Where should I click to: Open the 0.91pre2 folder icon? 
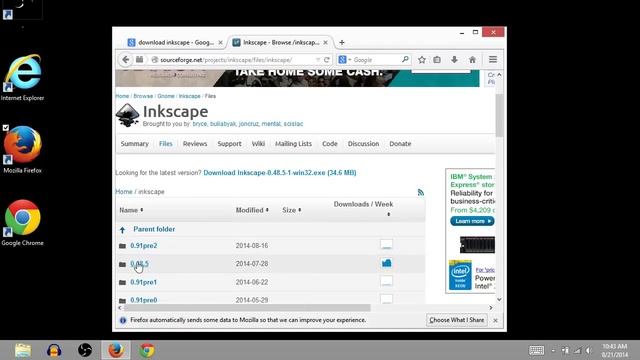[x=122, y=246]
